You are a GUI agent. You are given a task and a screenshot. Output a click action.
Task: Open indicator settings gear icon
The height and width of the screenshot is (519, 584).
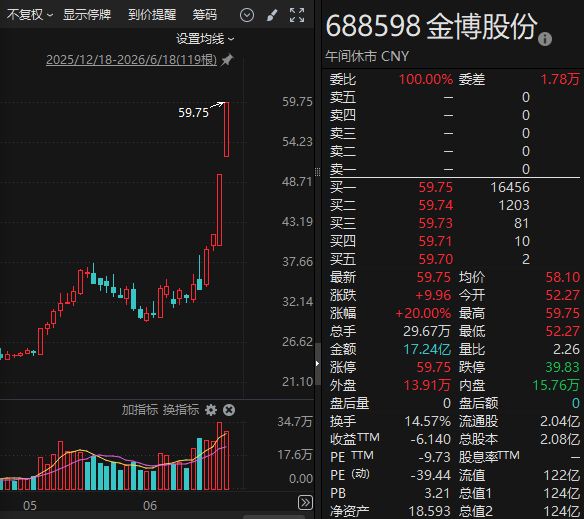[x=211, y=410]
